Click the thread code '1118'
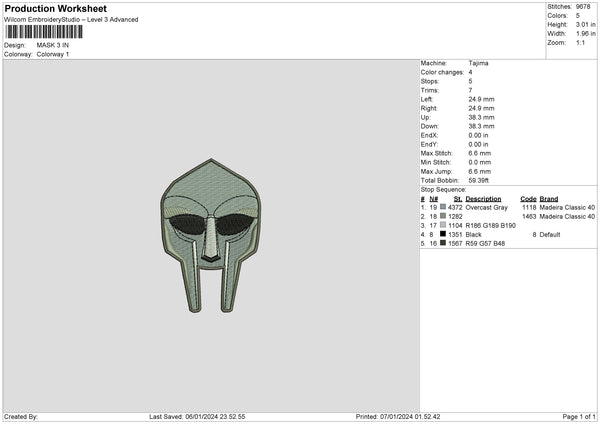 tap(529, 207)
